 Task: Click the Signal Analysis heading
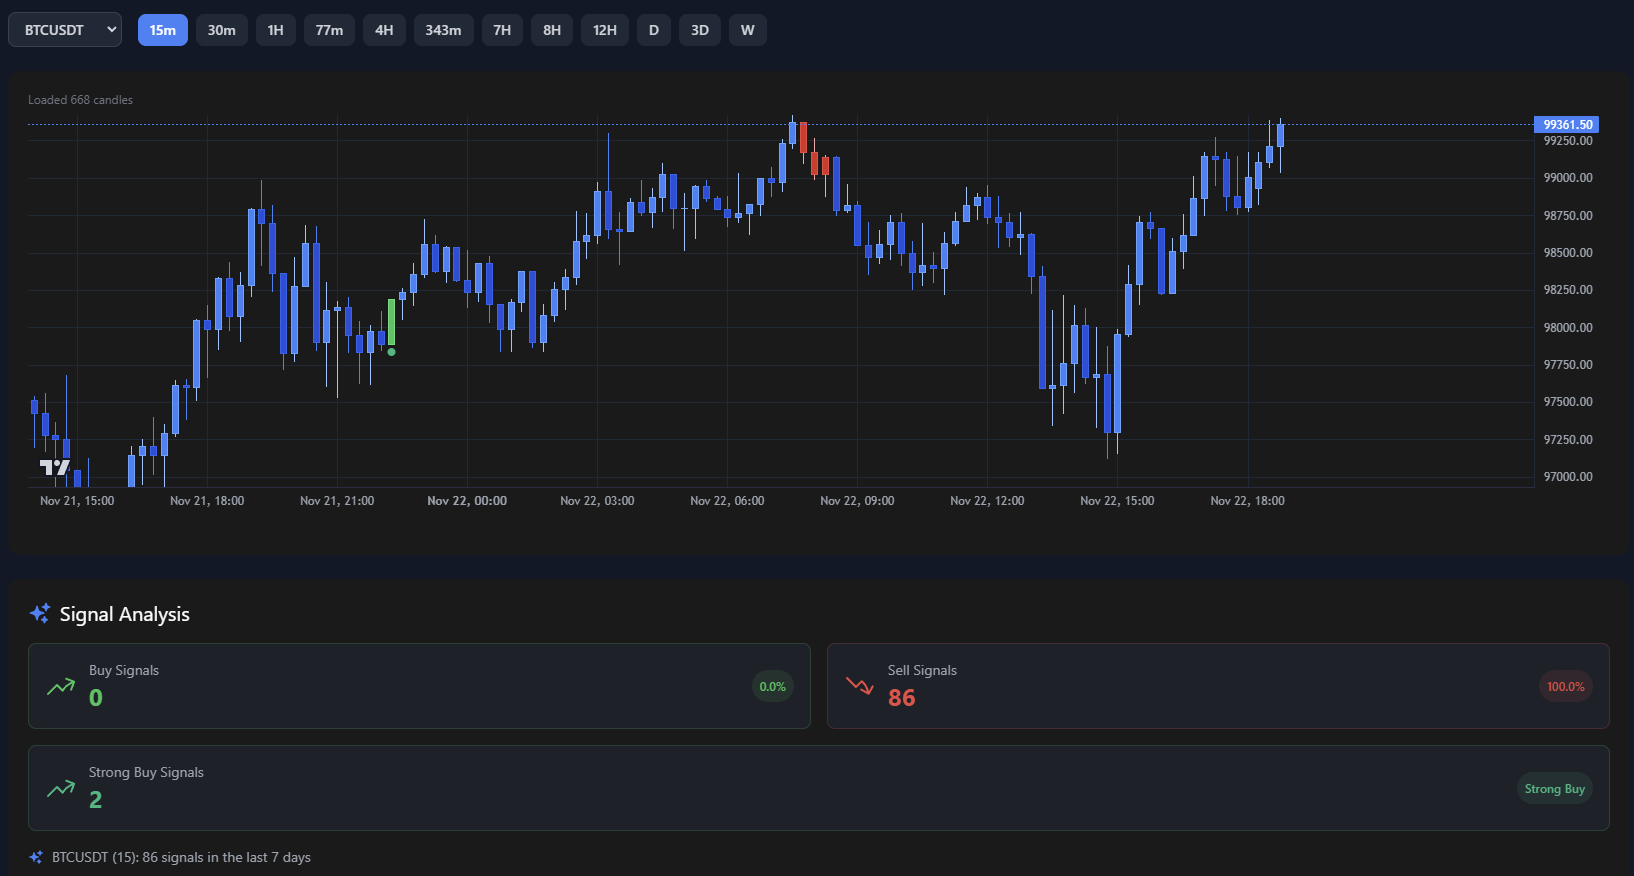(x=124, y=614)
